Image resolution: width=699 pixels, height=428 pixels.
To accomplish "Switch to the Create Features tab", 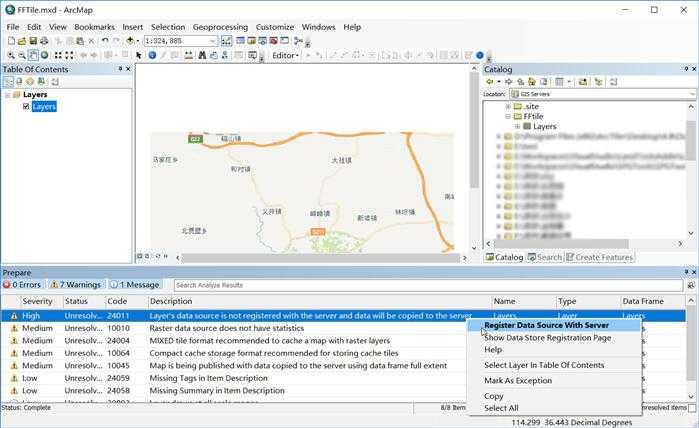I will coord(600,257).
